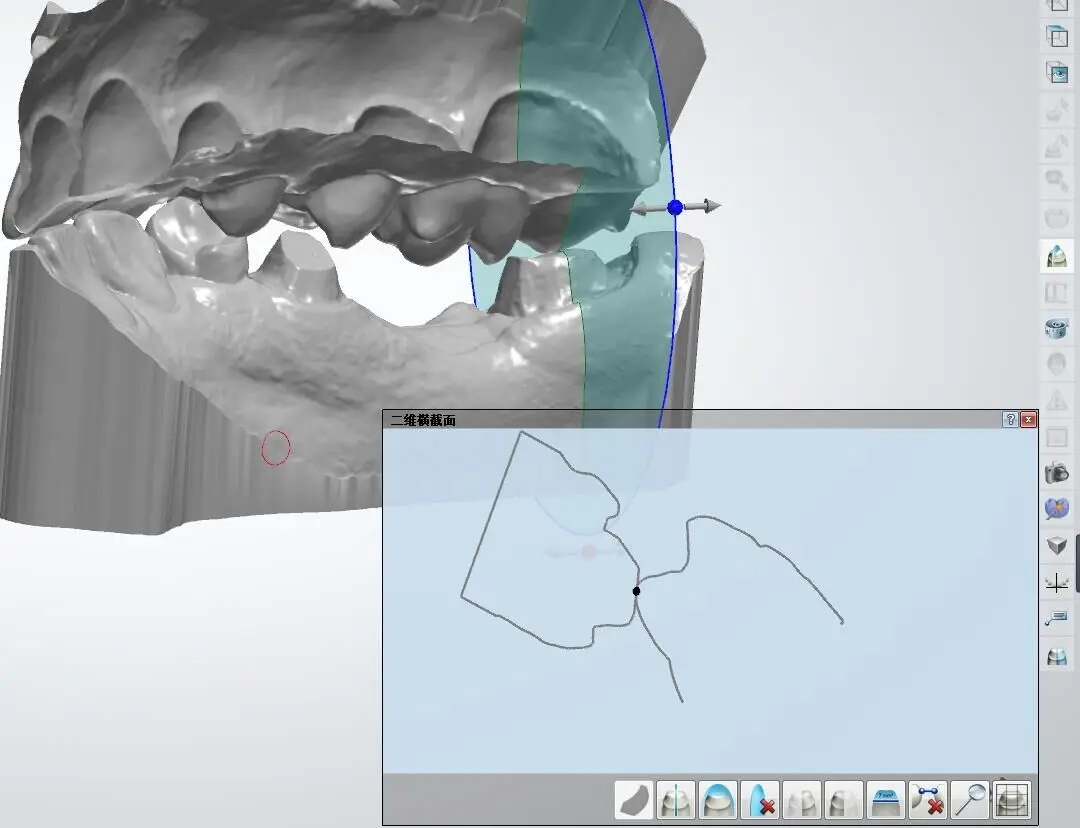Image resolution: width=1080 pixels, height=828 pixels.
Task: Click the blue shape with red X icon
Action: click(760, 800)
